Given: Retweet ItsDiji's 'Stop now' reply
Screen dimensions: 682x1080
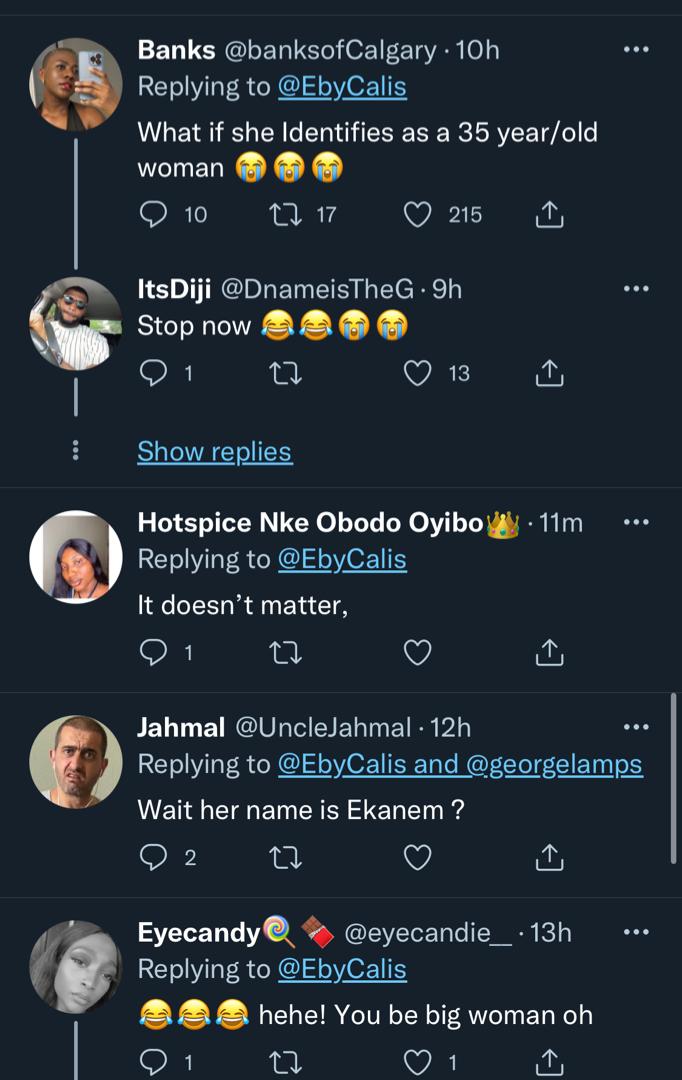Looking at the screenshot, I should click(x=286, y=373).
